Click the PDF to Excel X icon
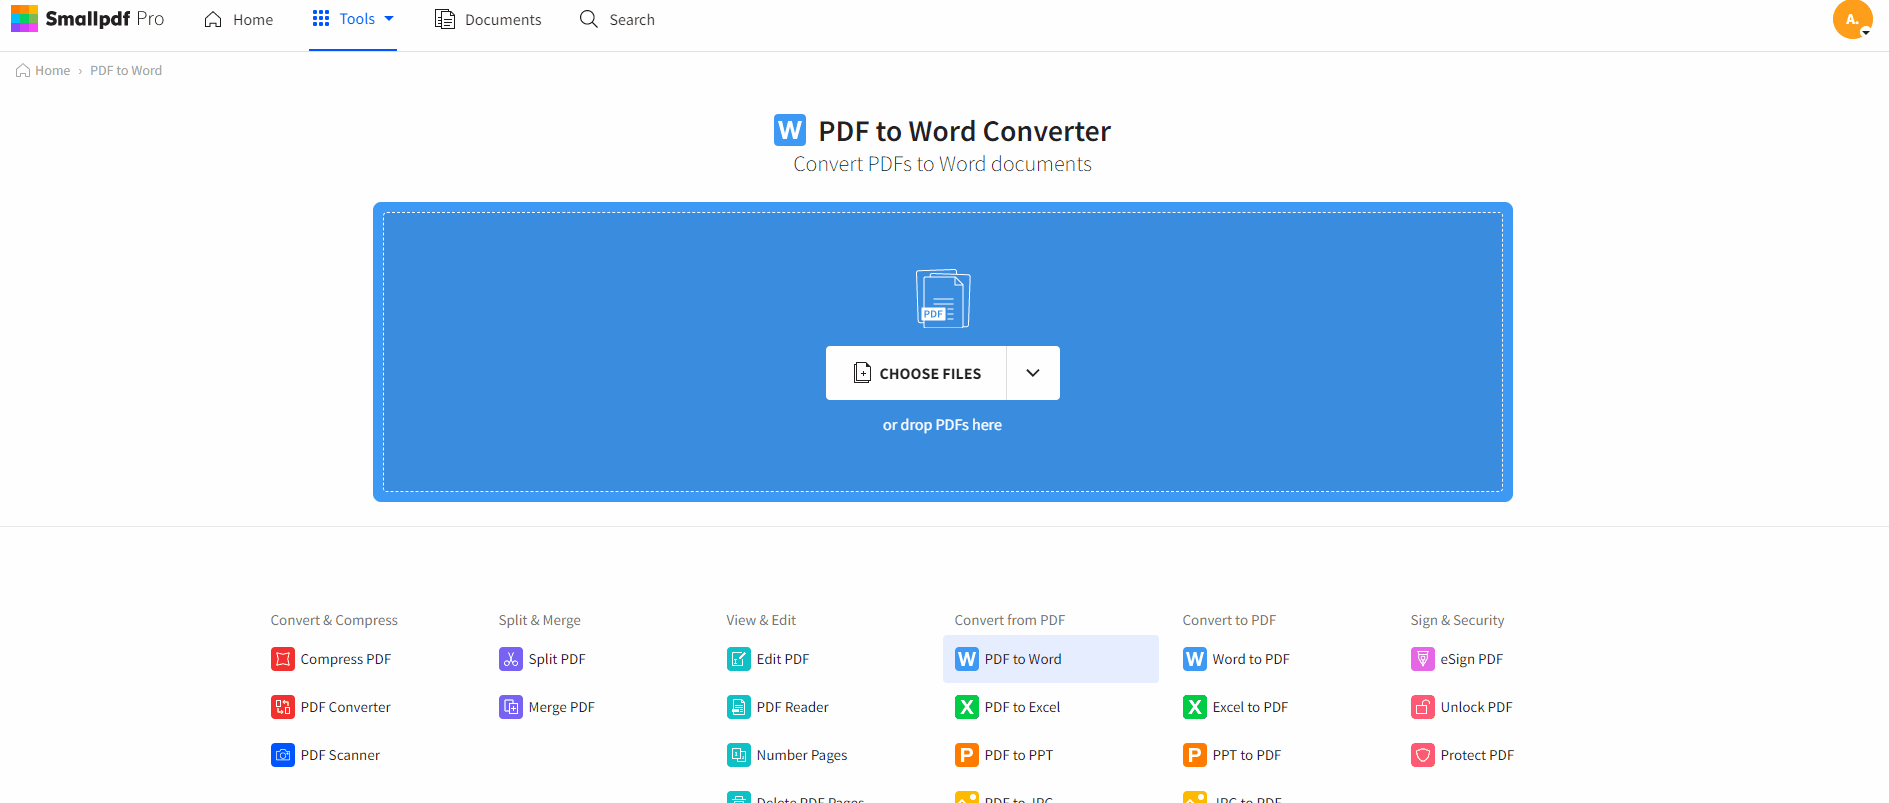This screenshot has width=1889, height=803. (967, 707)
